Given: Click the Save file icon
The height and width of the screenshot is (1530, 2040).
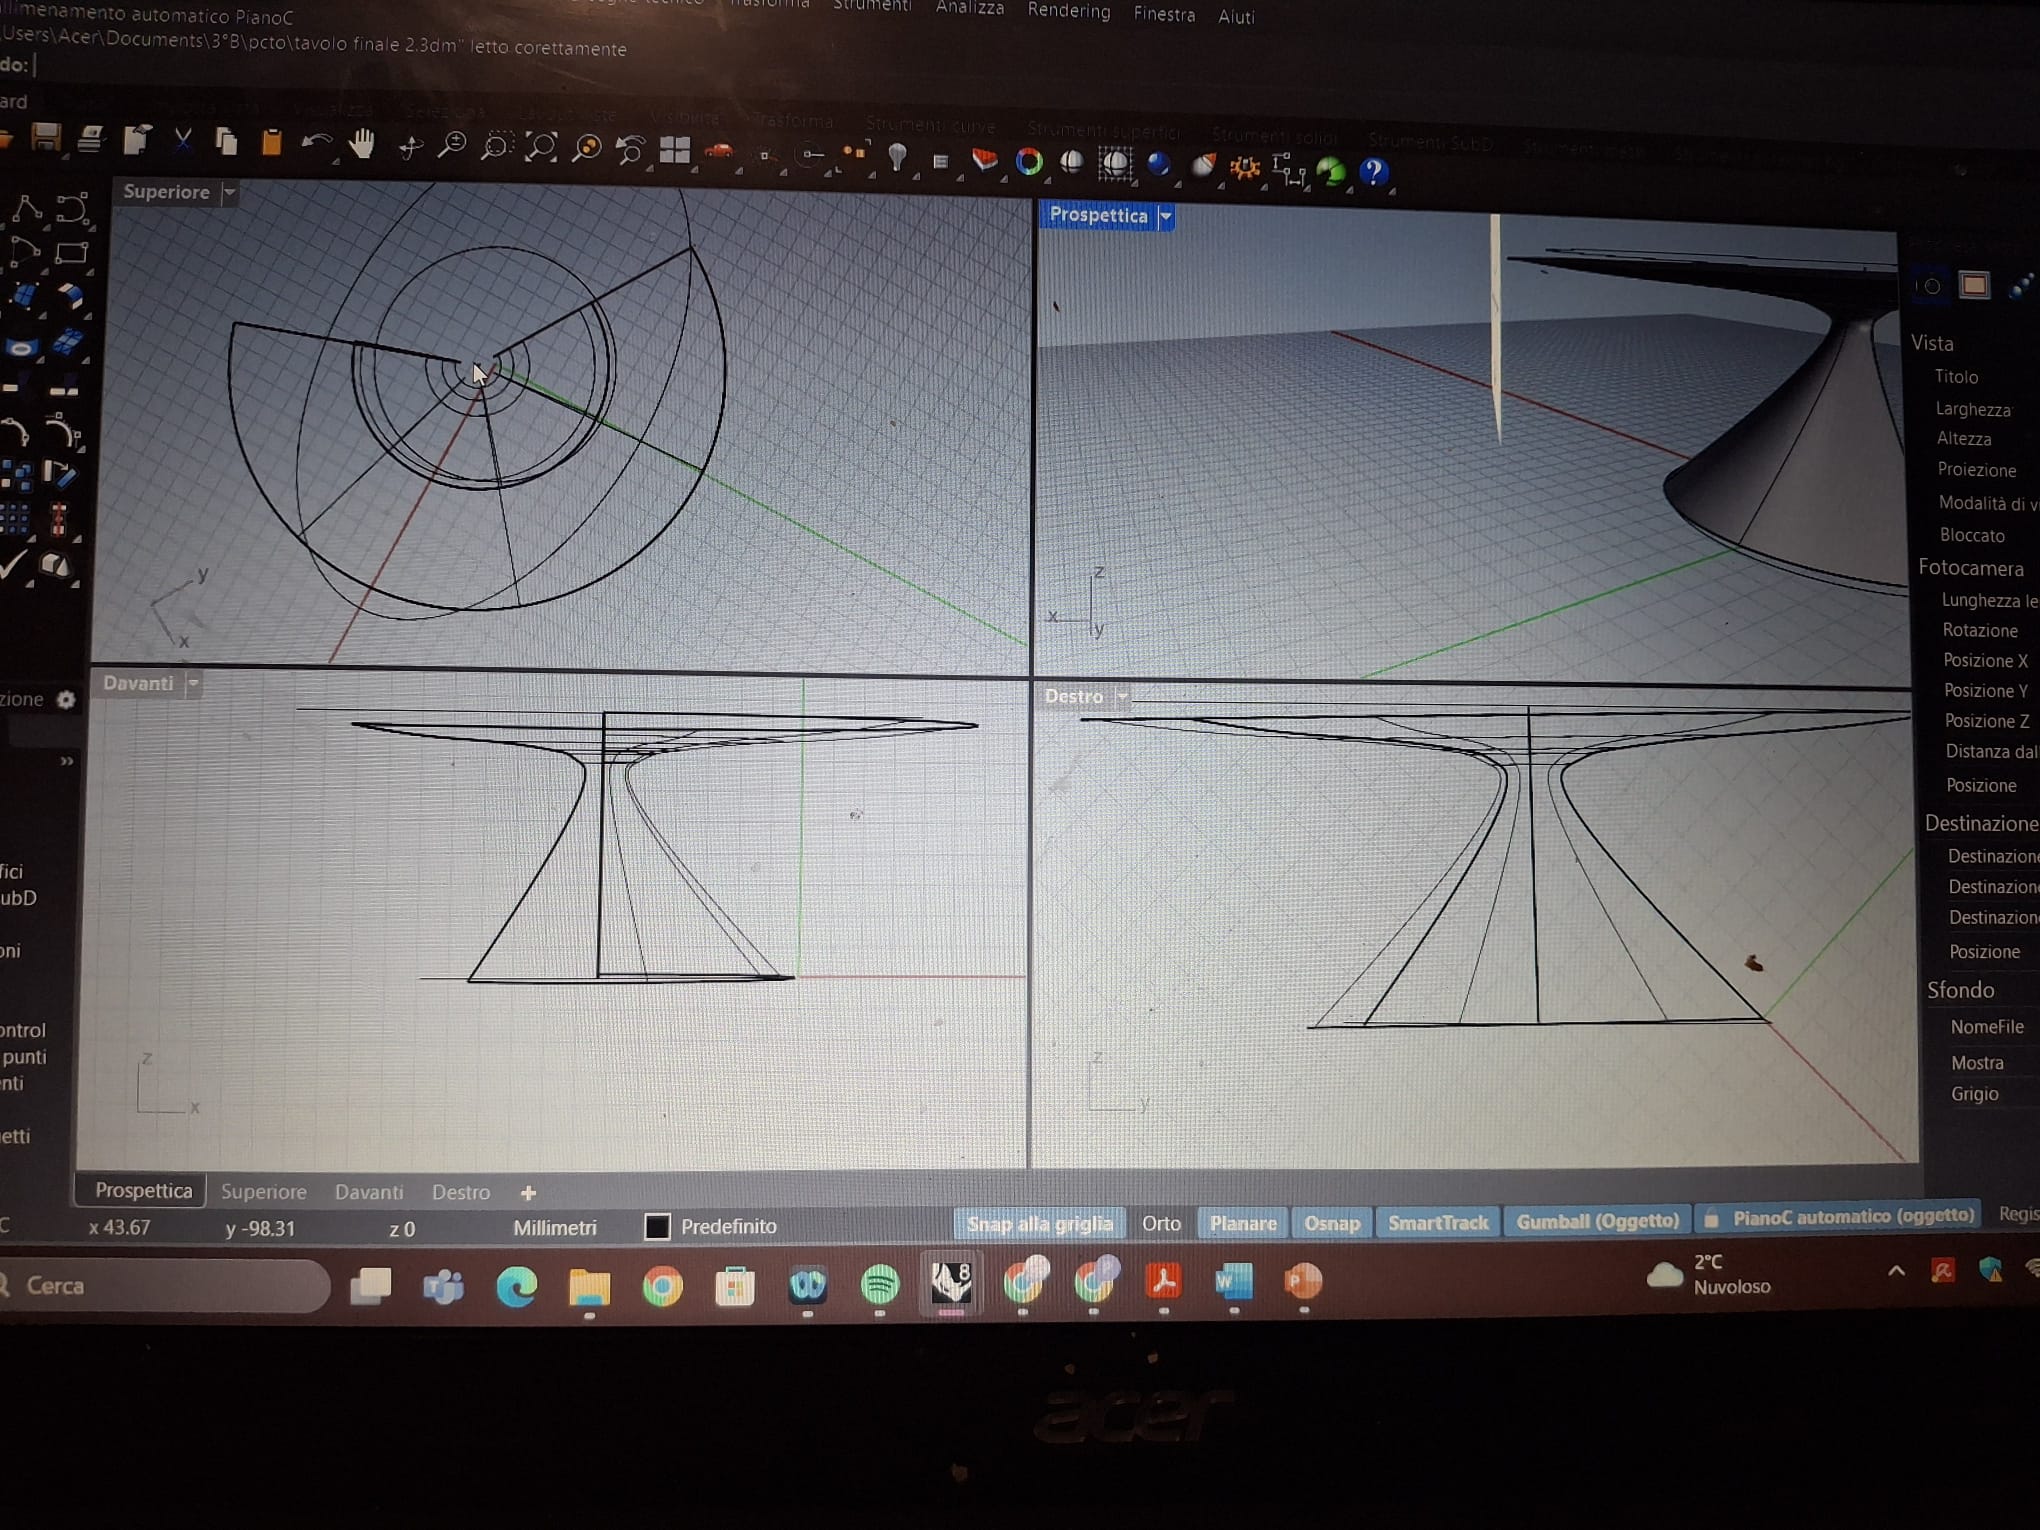Looking at the screenshot, I should [46, 137].
